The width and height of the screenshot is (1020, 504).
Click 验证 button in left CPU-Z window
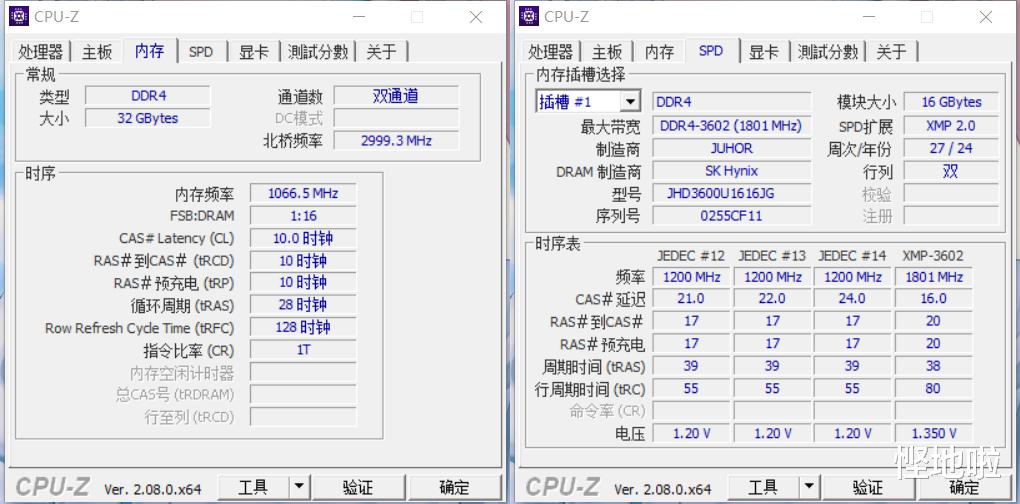tap(358, 487)
